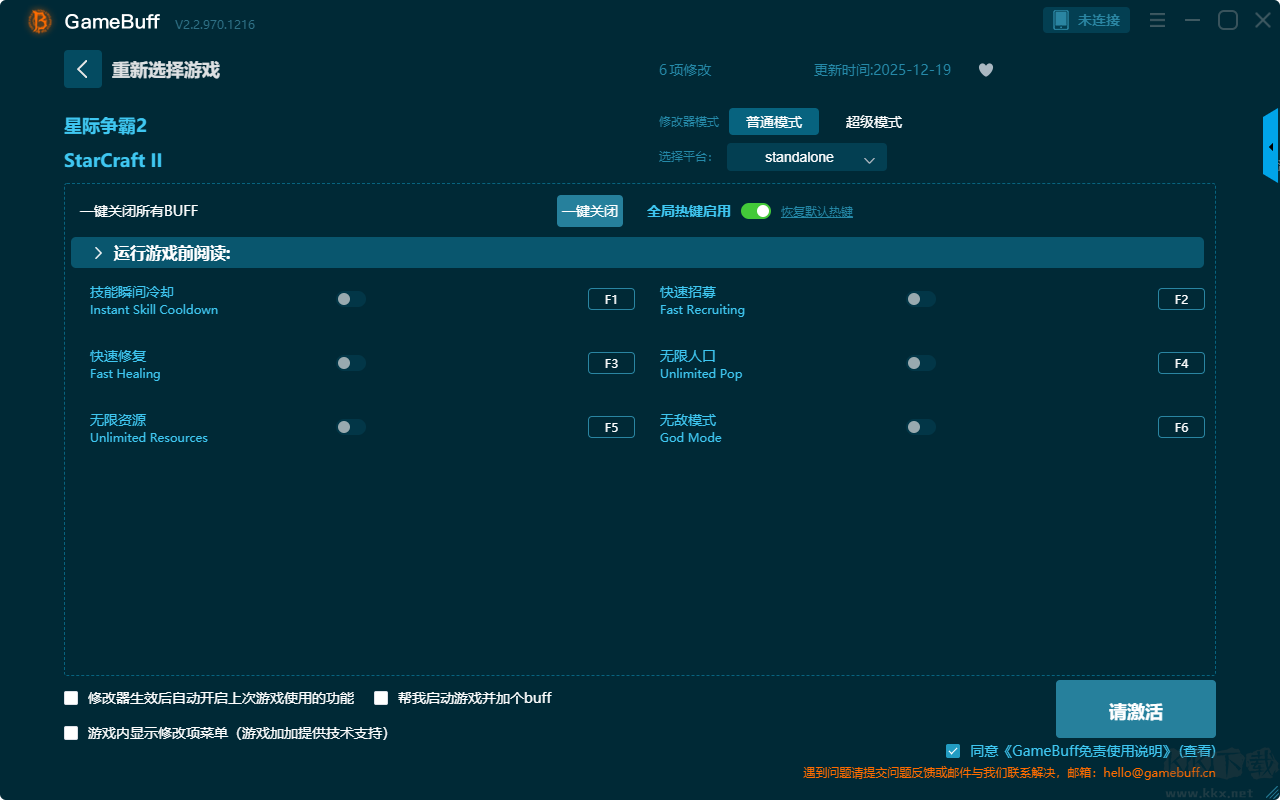
Task: Check the in-game menu display checkbox
Action: click(x=71, y=733)
